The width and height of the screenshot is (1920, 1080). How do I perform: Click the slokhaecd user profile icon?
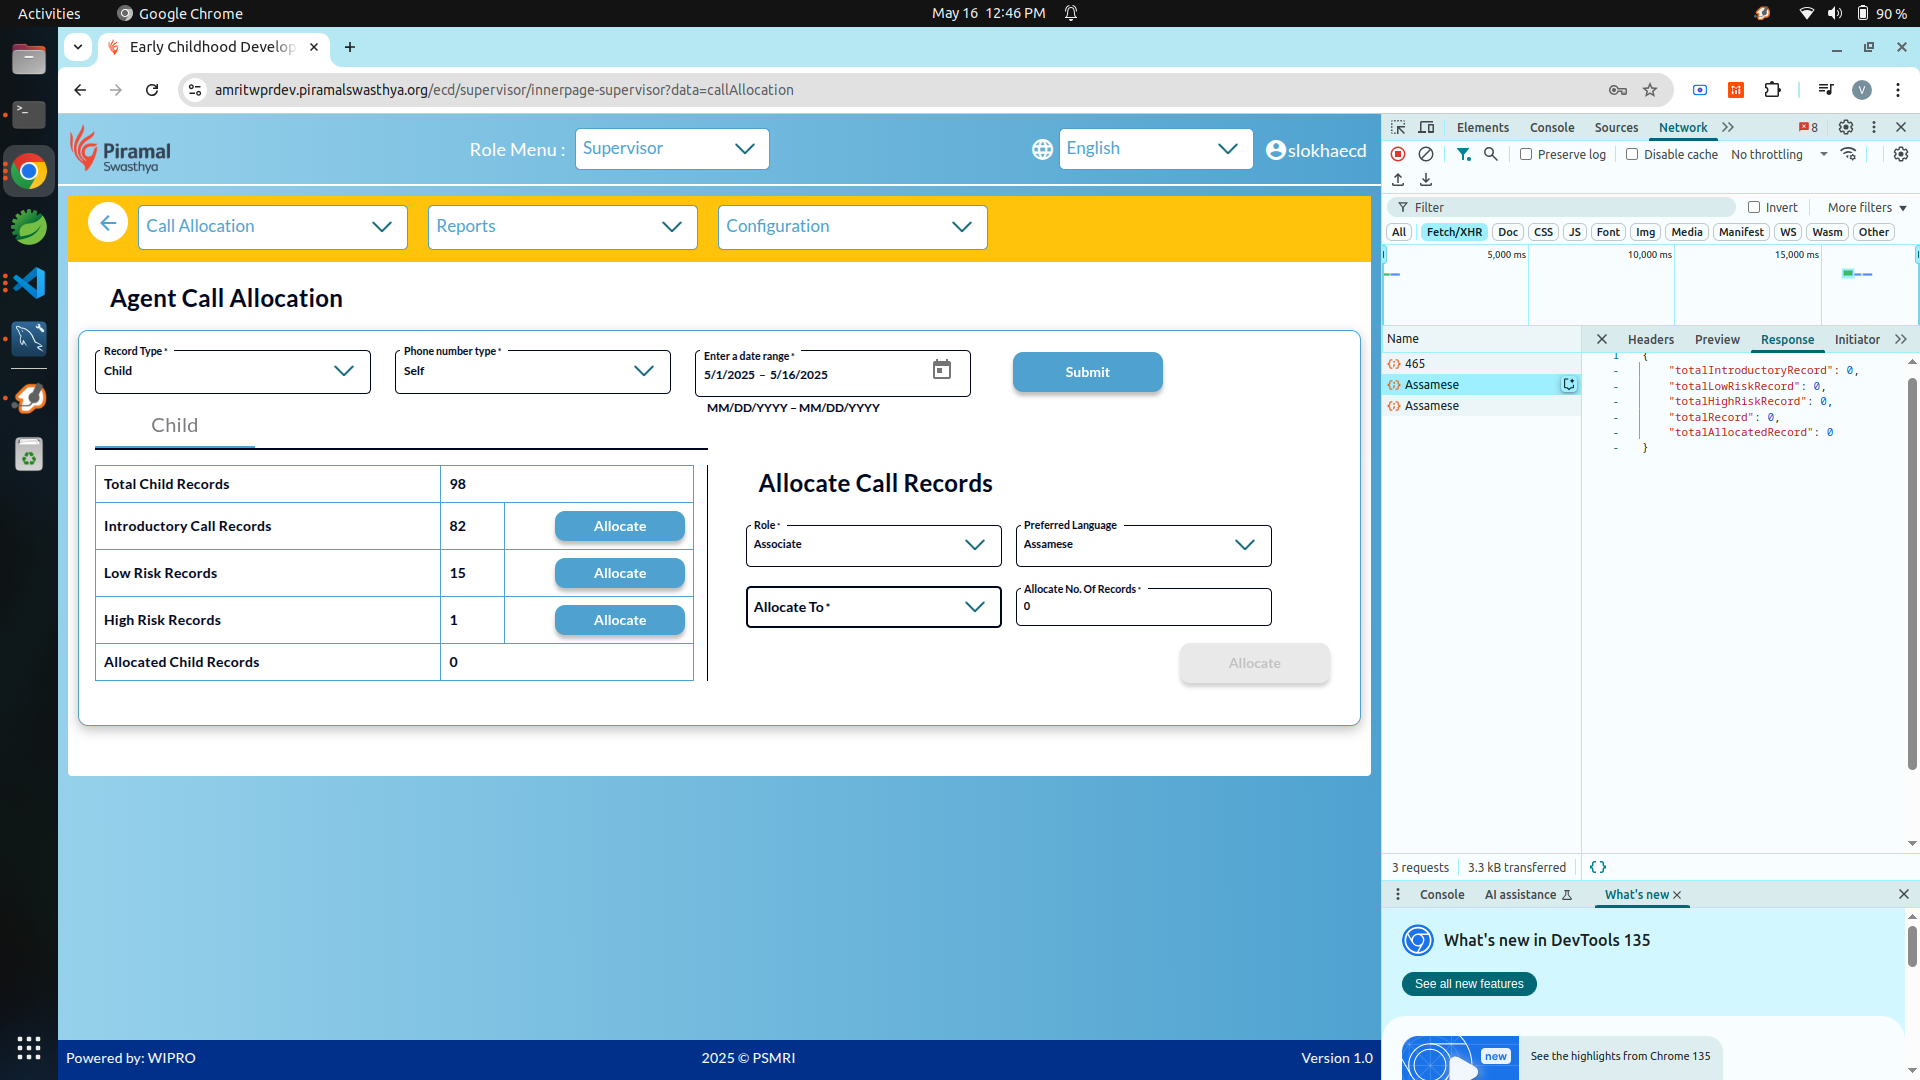[1275, 150]
